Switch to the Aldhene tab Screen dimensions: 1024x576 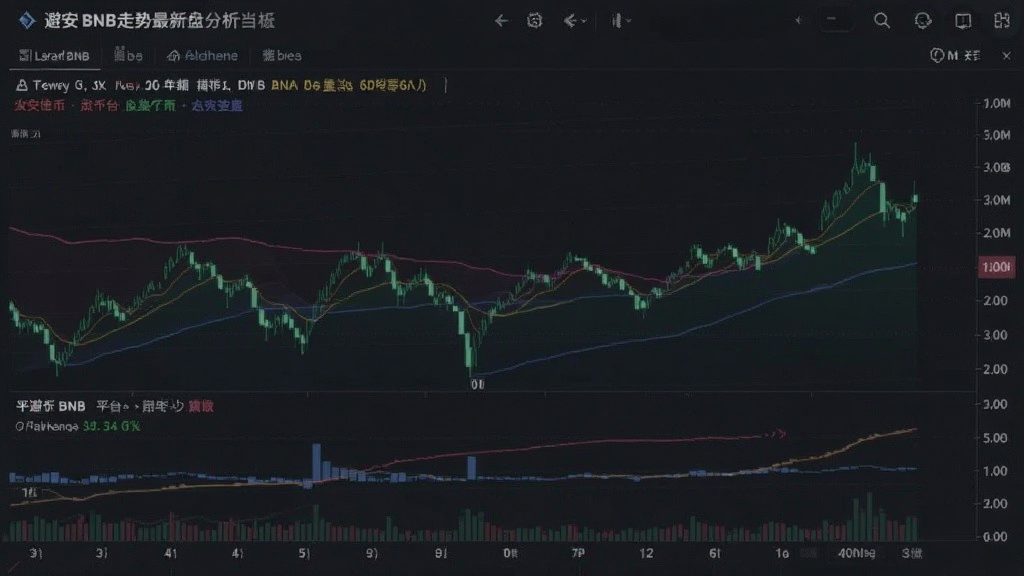[202, 56]
